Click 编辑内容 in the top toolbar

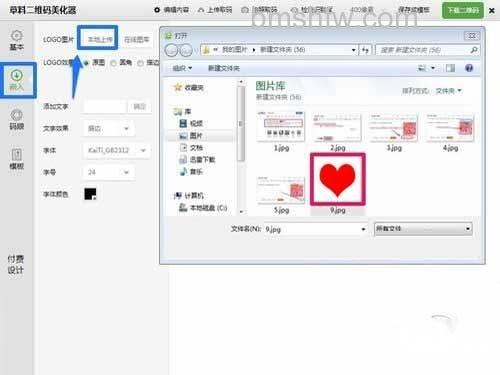172,10
